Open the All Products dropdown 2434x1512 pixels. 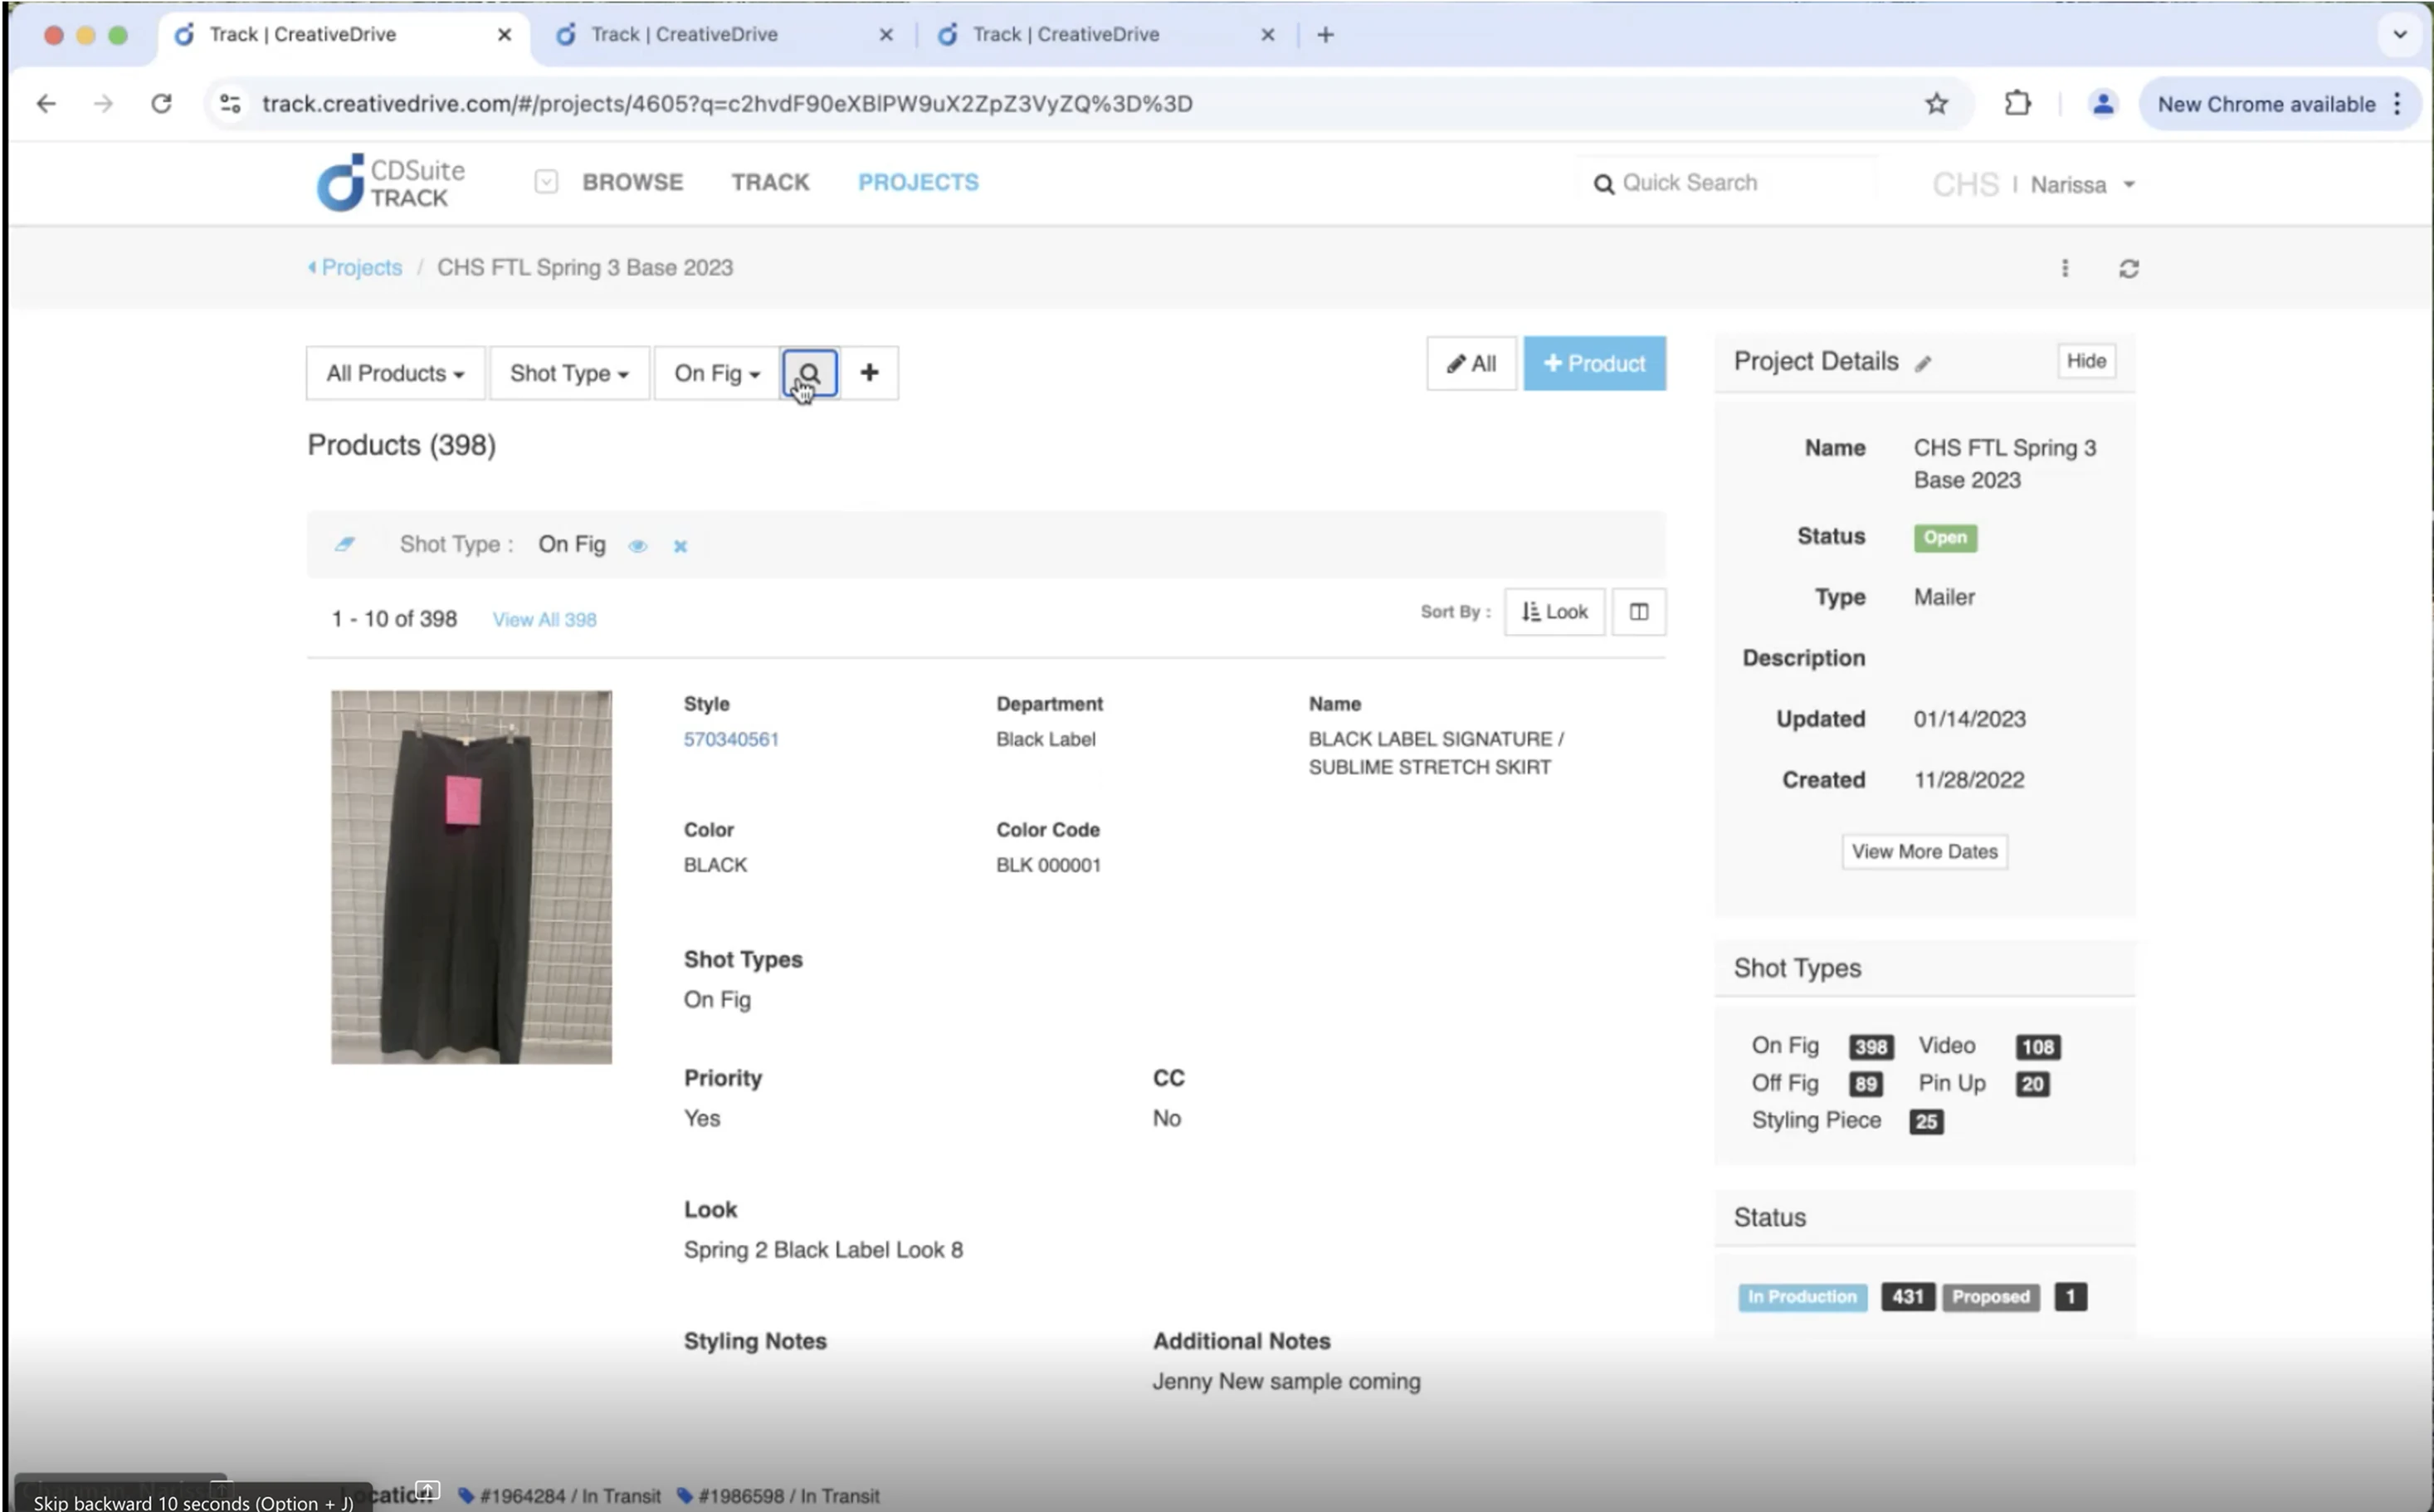click(x=396, y=373)
